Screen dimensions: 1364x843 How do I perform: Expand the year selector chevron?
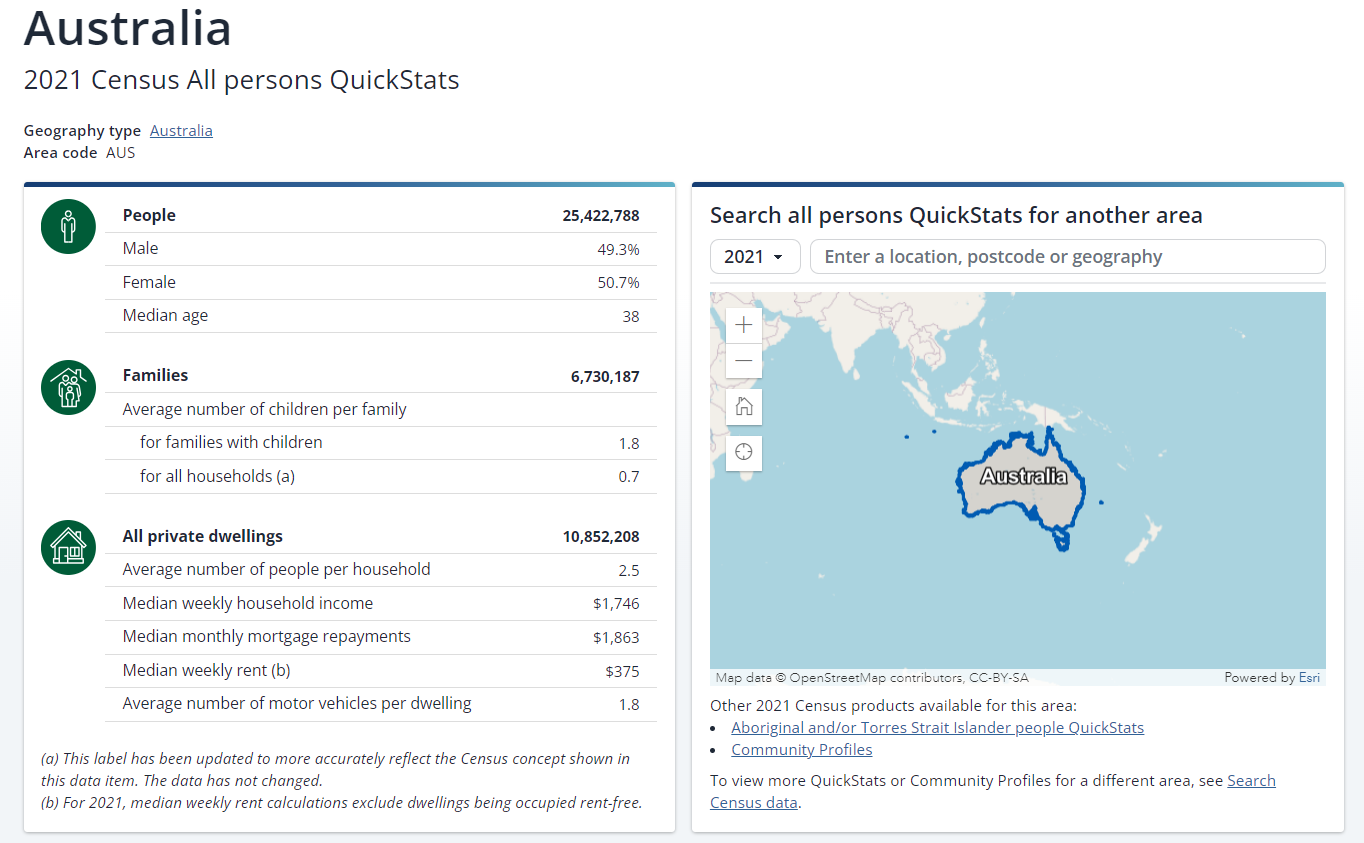tap(778, 256)
